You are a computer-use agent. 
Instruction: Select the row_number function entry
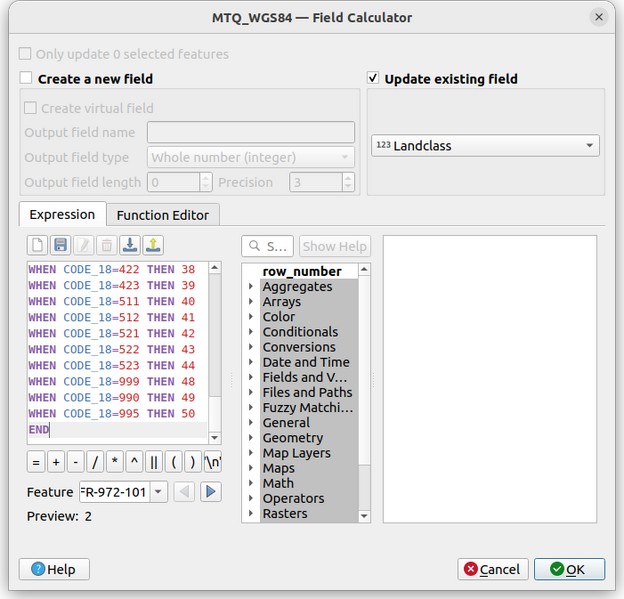click(x=302, y=271)
